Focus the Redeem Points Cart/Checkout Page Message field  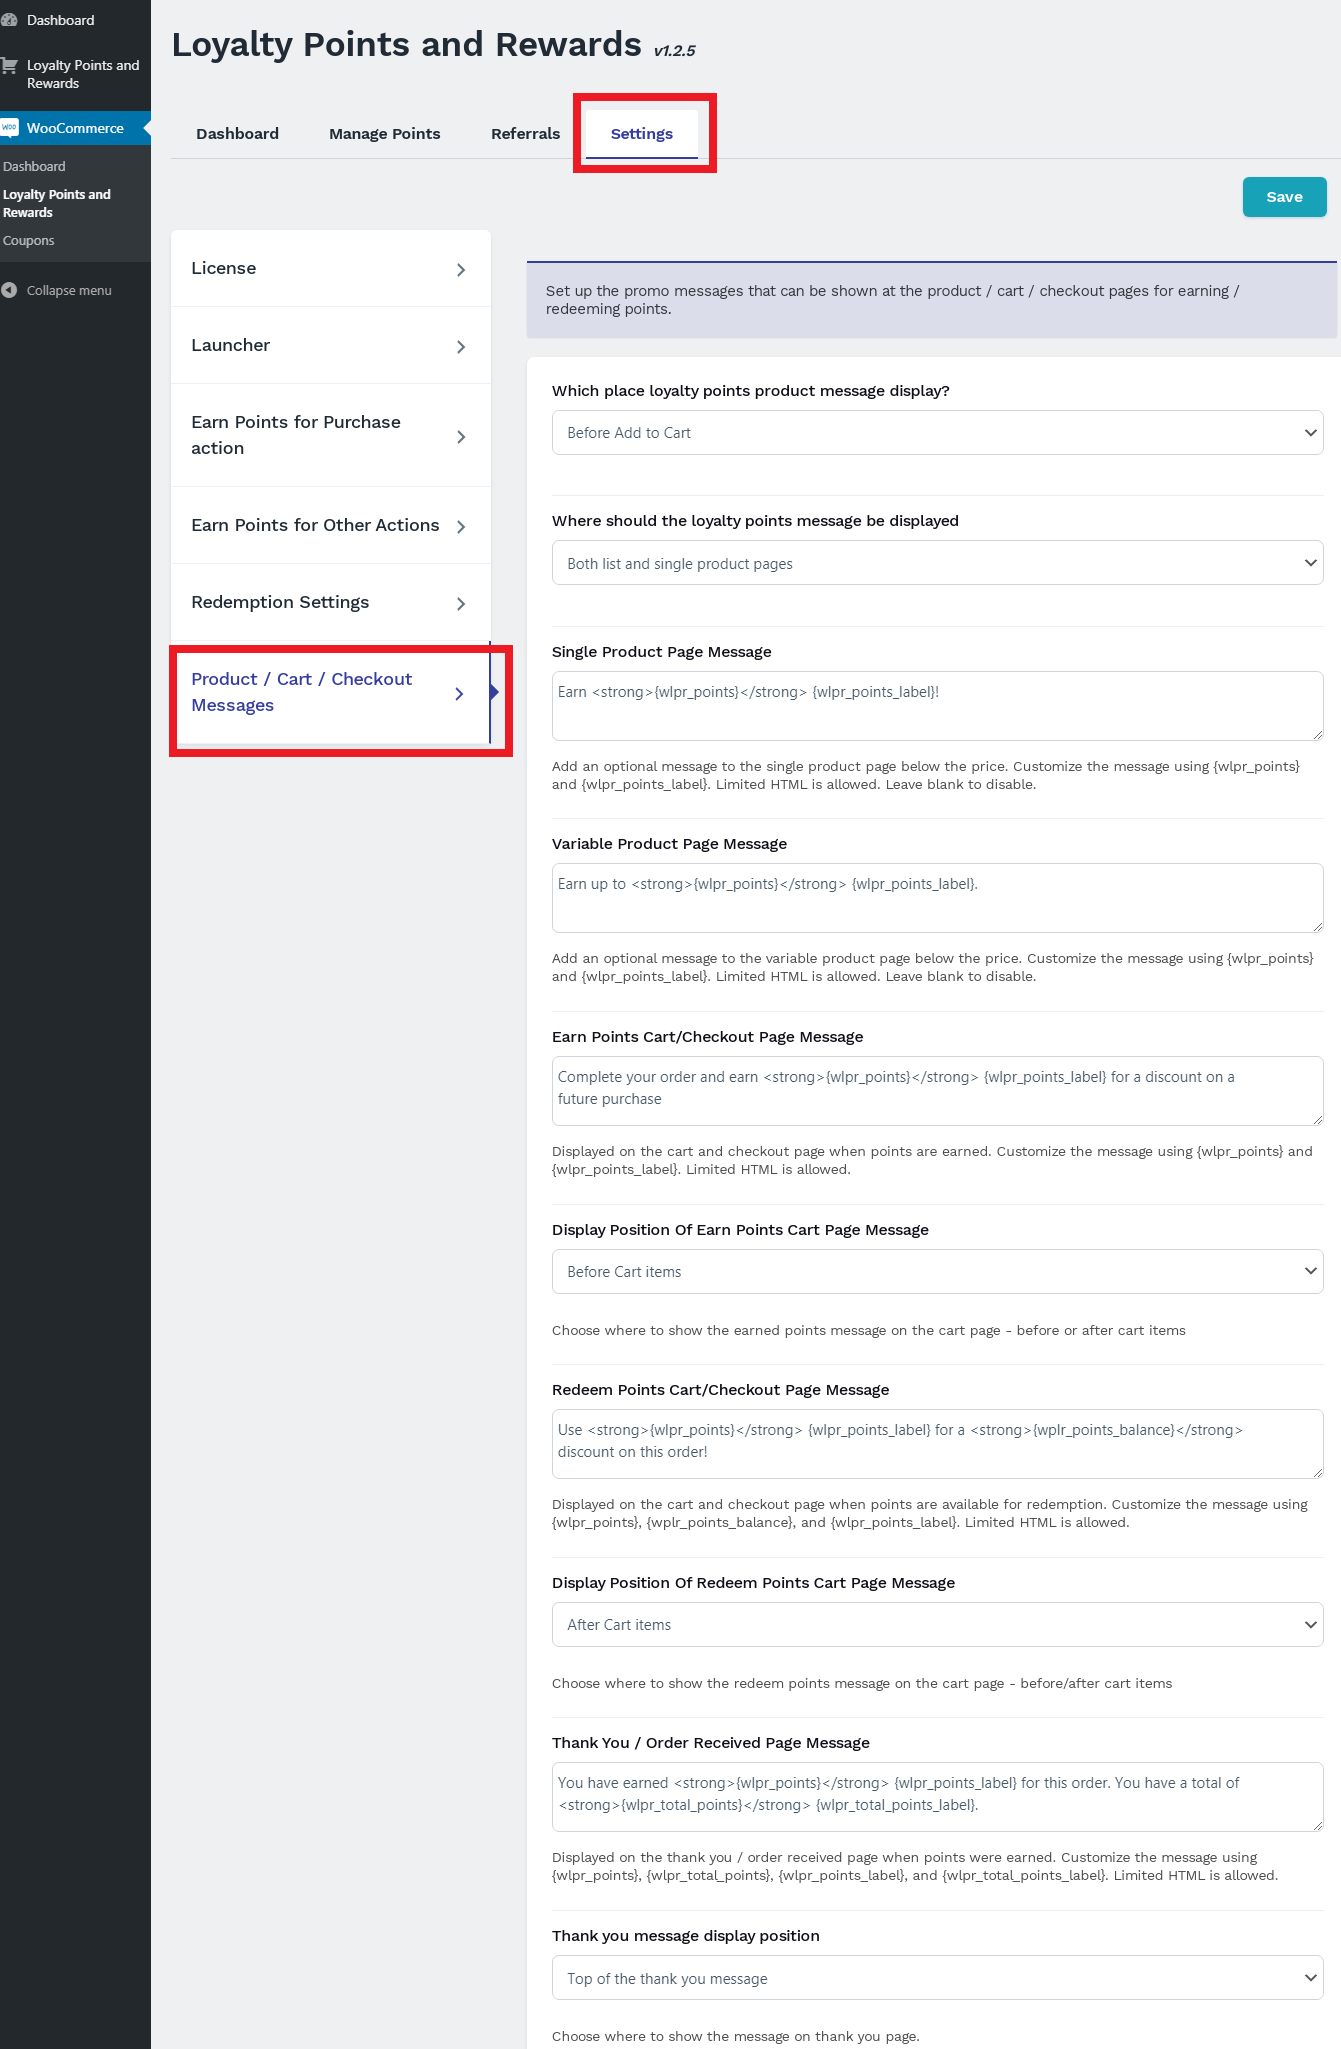[x=937, y=1444]
